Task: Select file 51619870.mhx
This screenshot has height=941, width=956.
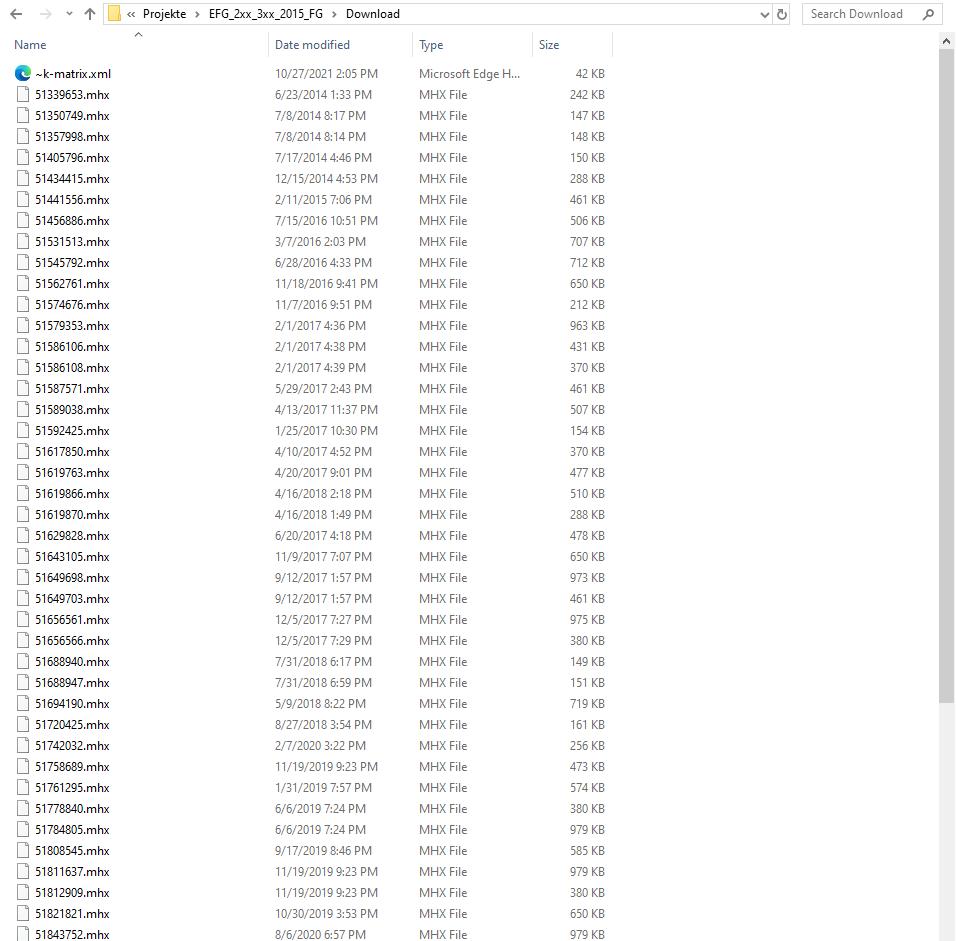Action: pyautogui.click(x=72, y=515)
